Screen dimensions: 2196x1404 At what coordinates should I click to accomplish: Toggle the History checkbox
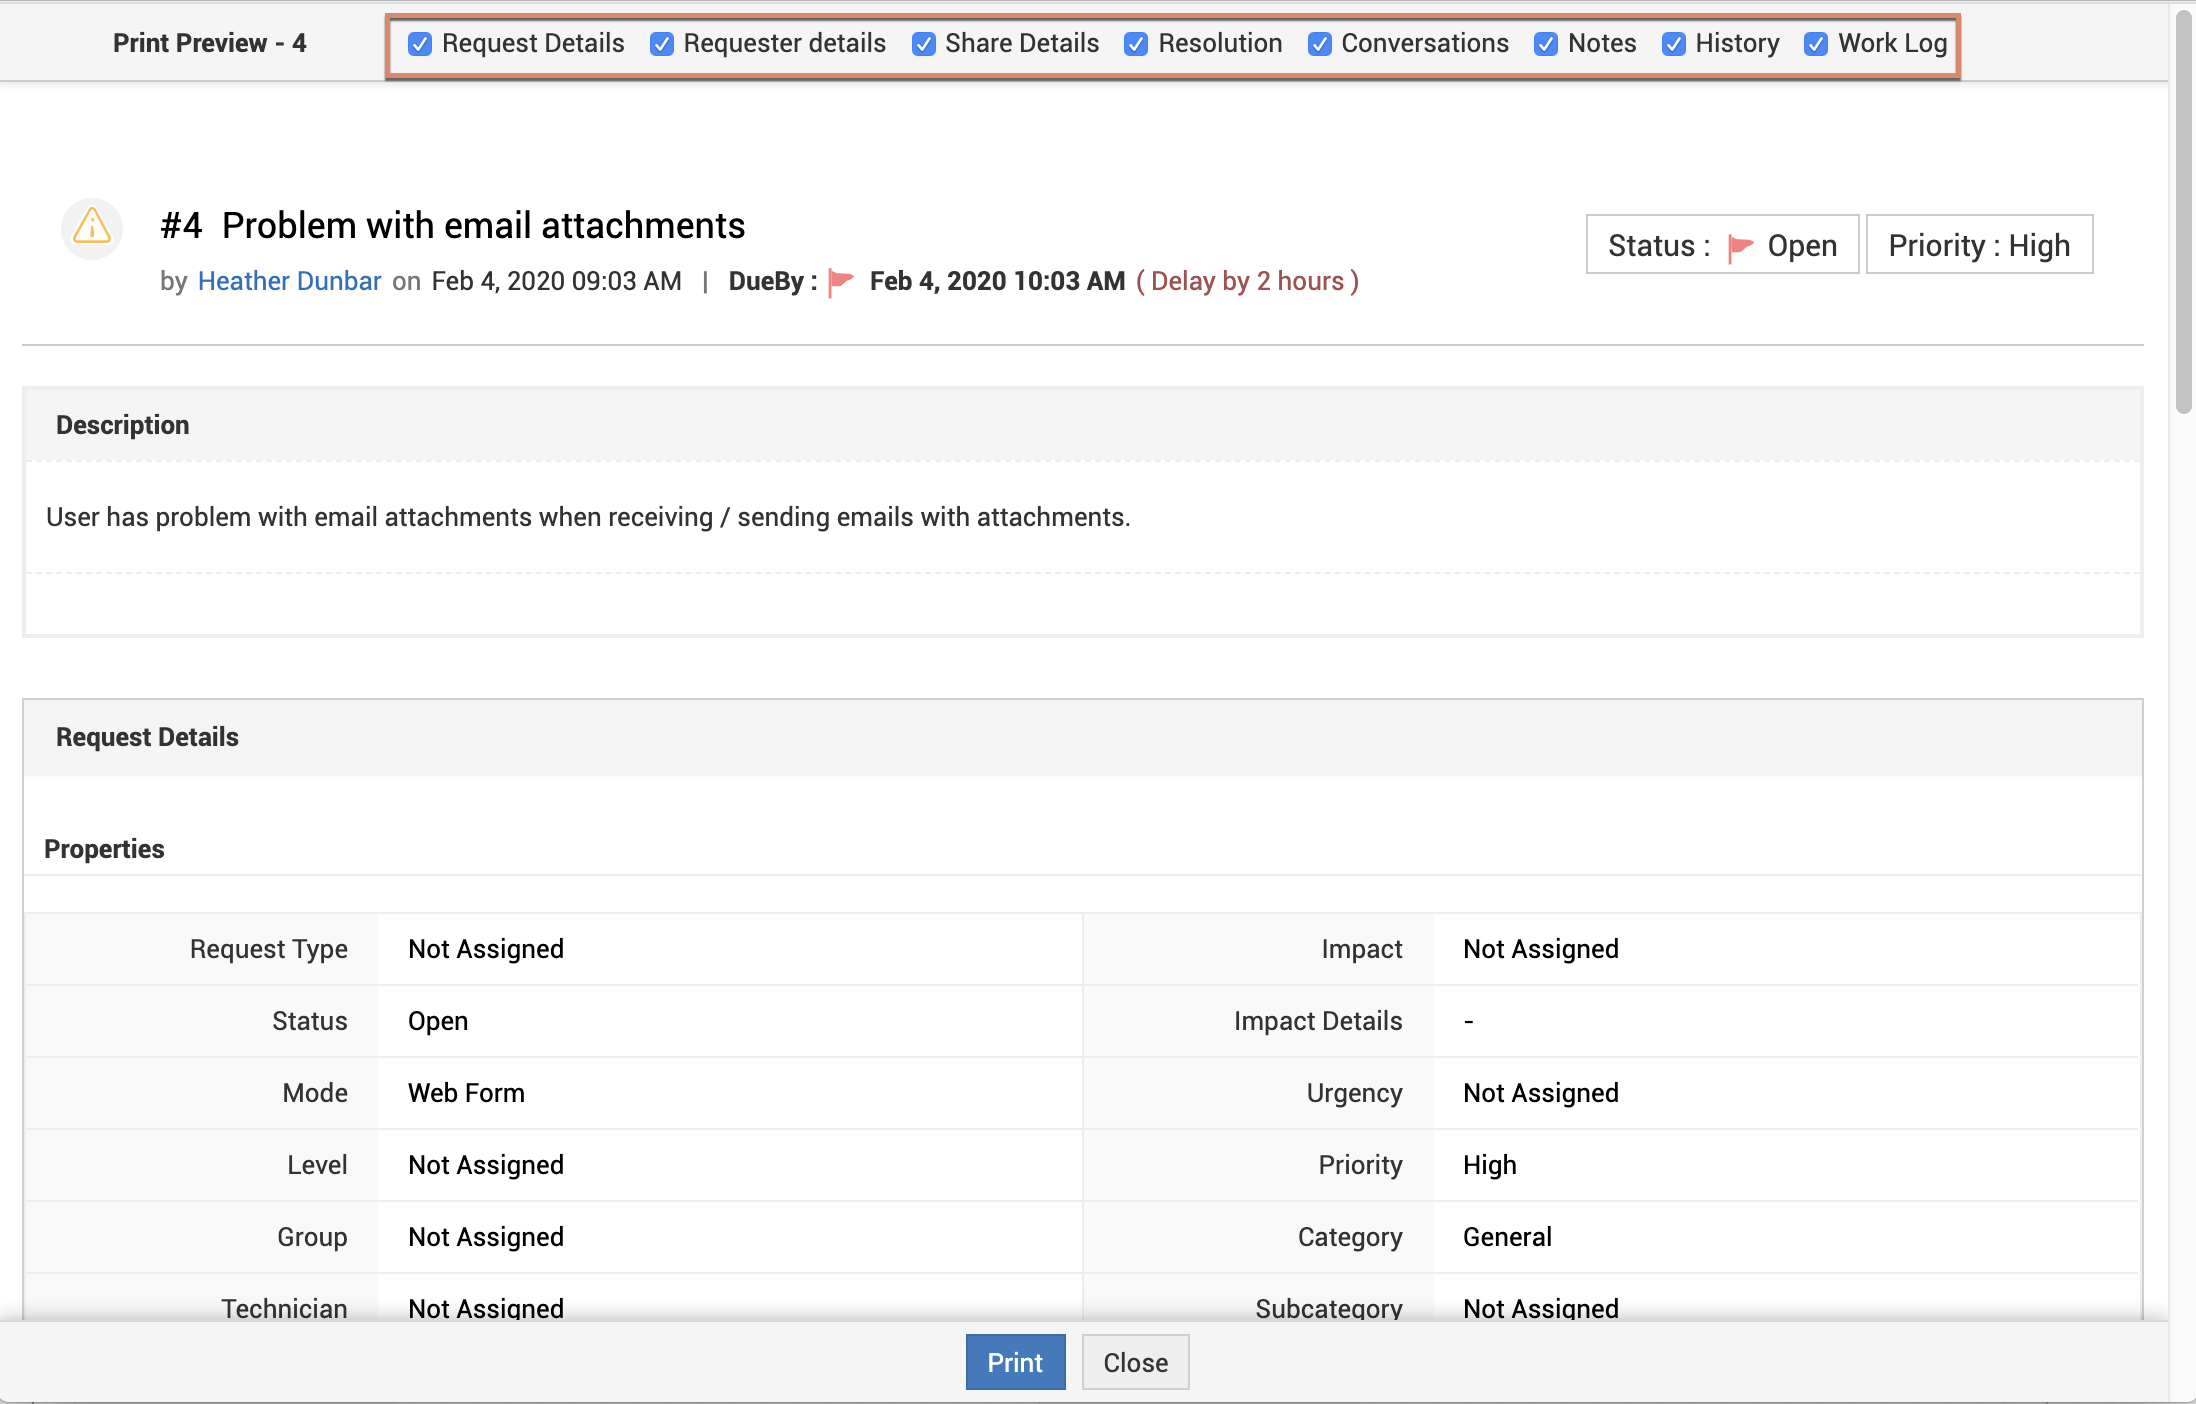[1674, 44]
